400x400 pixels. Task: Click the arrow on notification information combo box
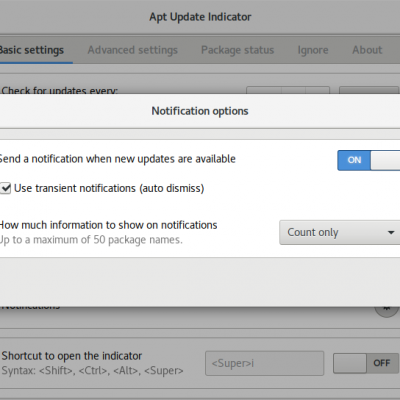[391, 232]
